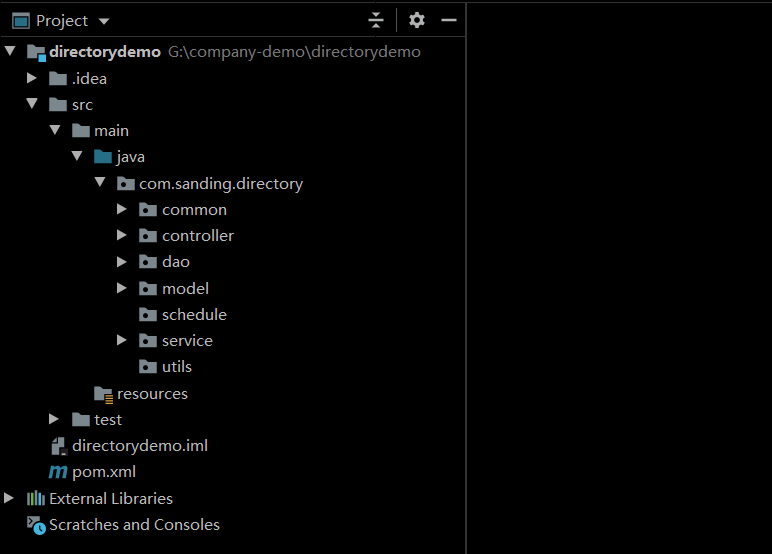Click the directorydemo.iml file icon
772x554 pixels.
[x=59, y=446]
